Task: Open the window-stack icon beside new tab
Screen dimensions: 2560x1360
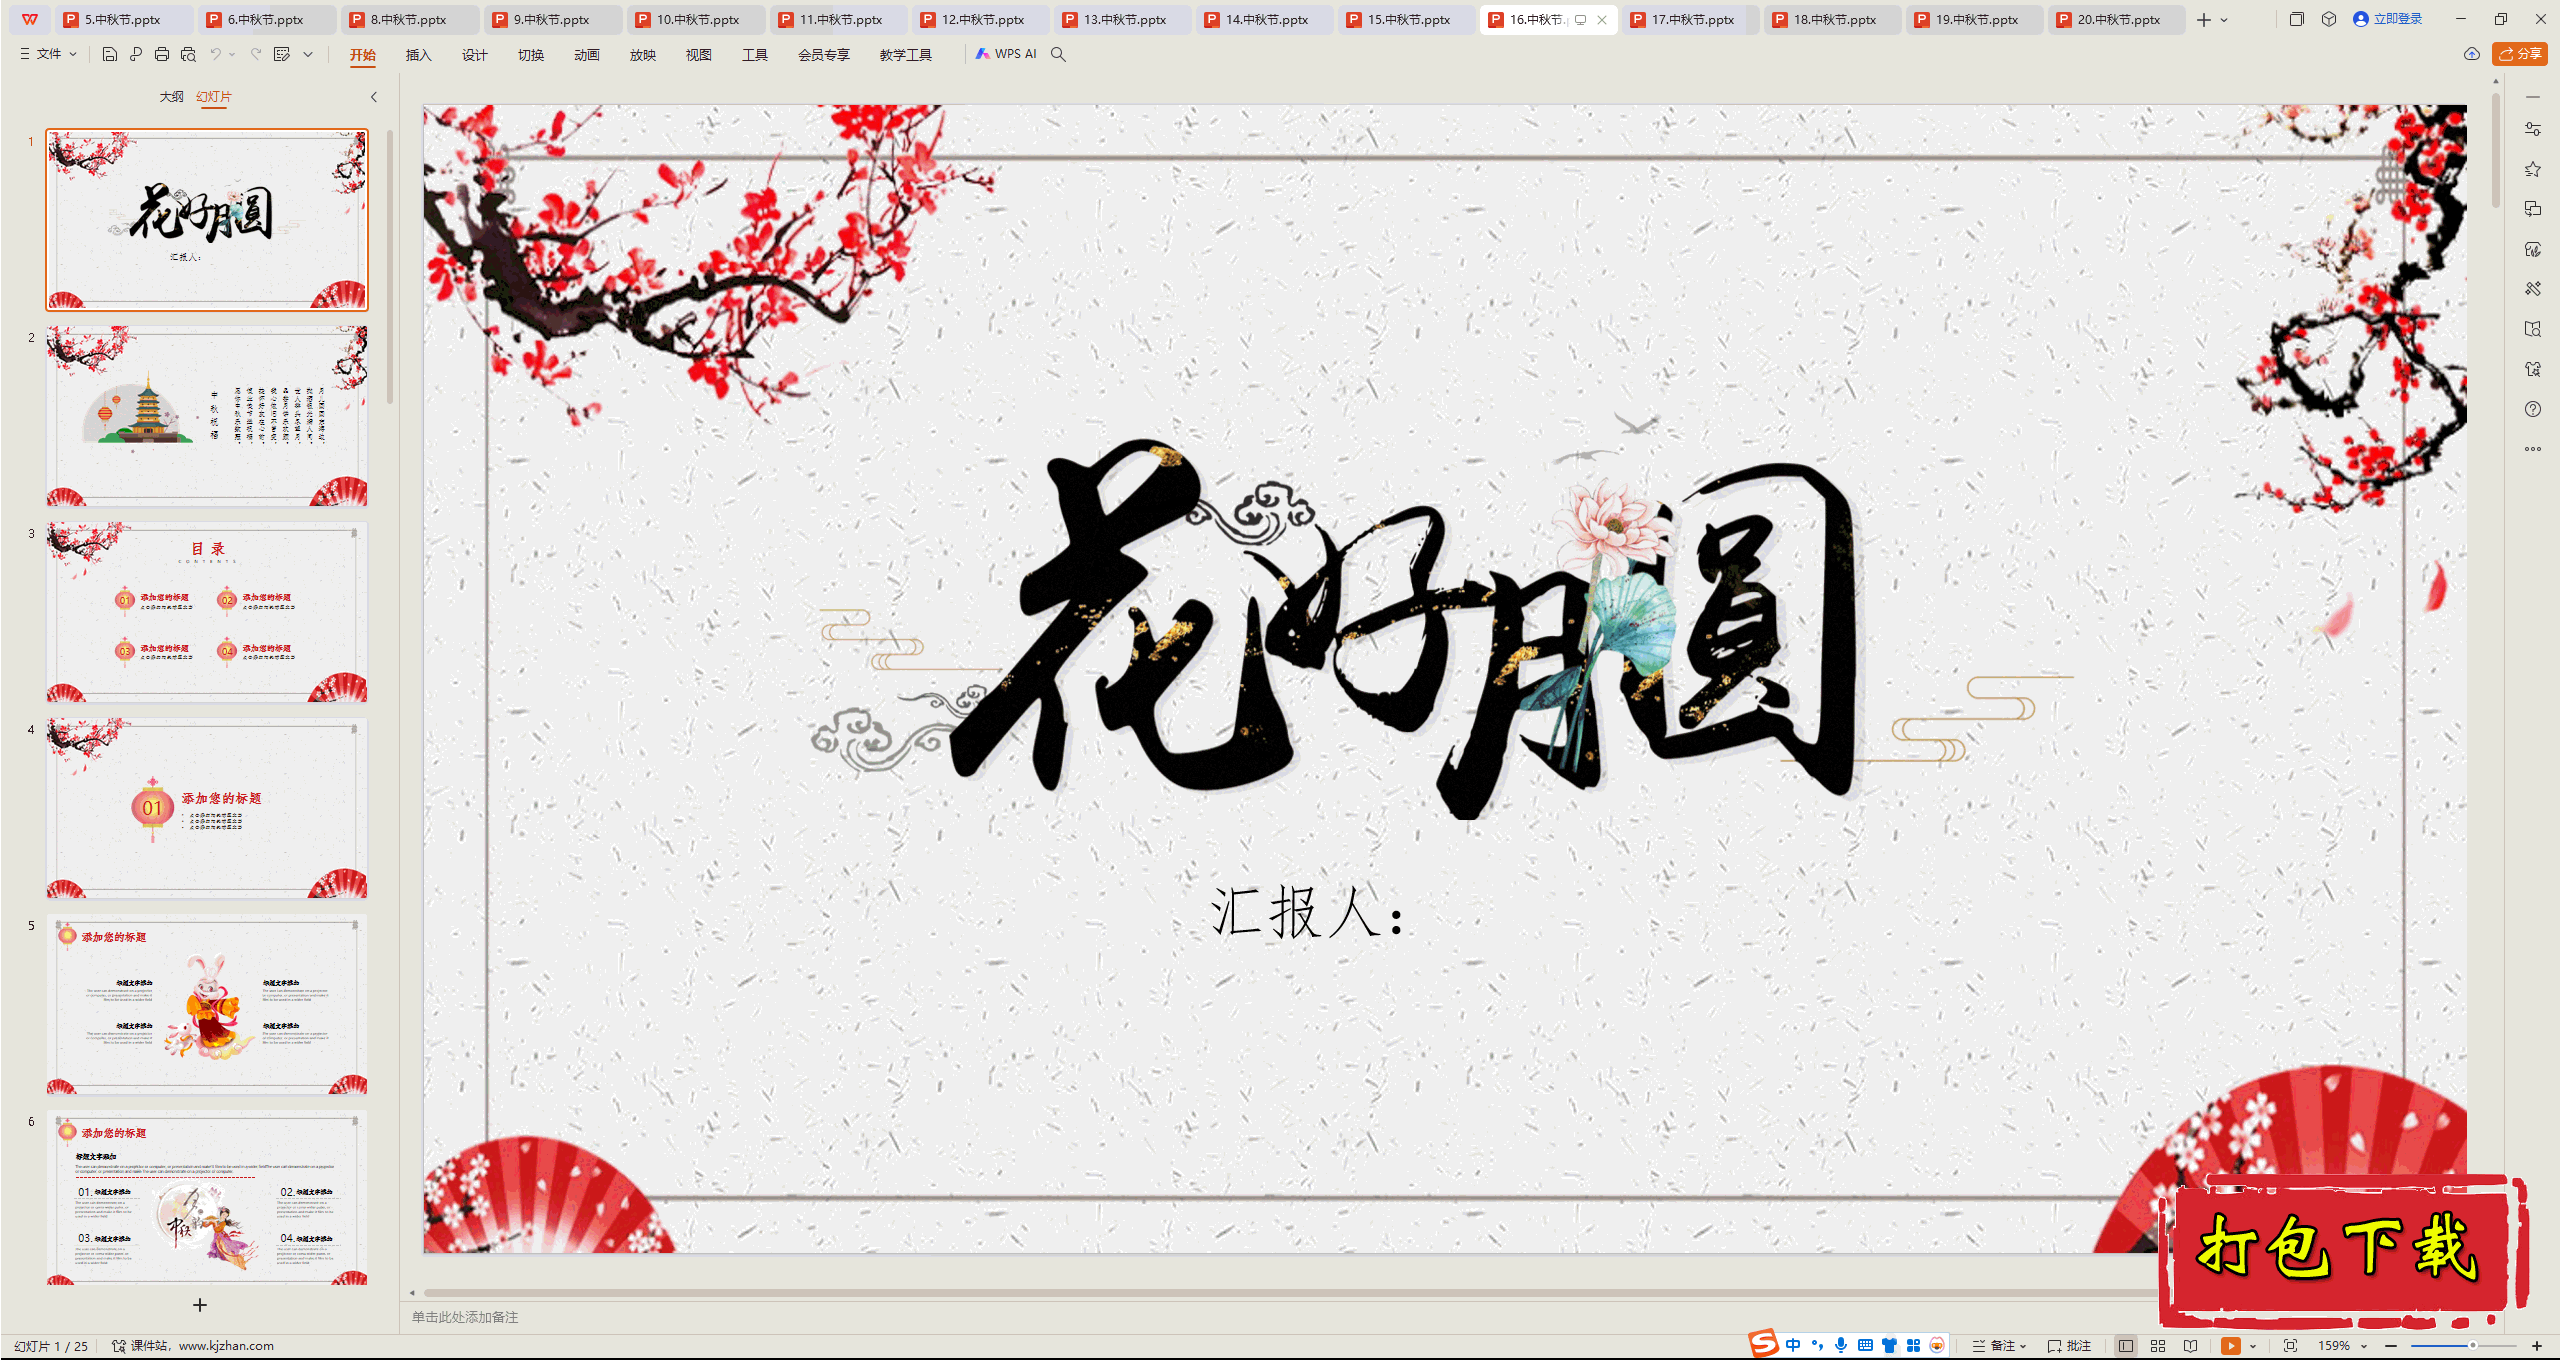Action: (2297, 19)
